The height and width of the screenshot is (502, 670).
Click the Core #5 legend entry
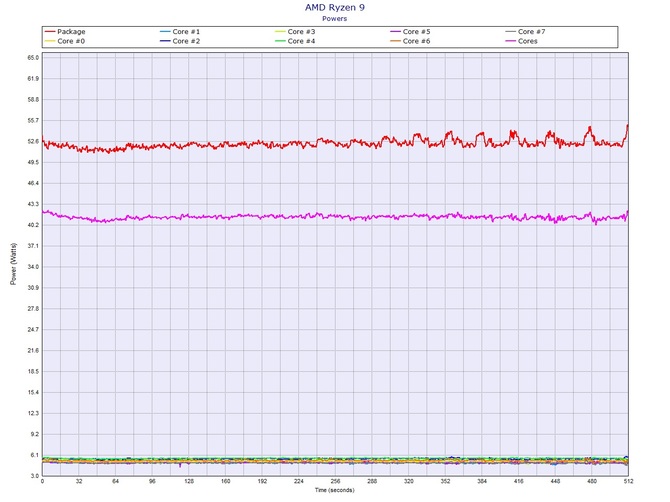point(410,32)
